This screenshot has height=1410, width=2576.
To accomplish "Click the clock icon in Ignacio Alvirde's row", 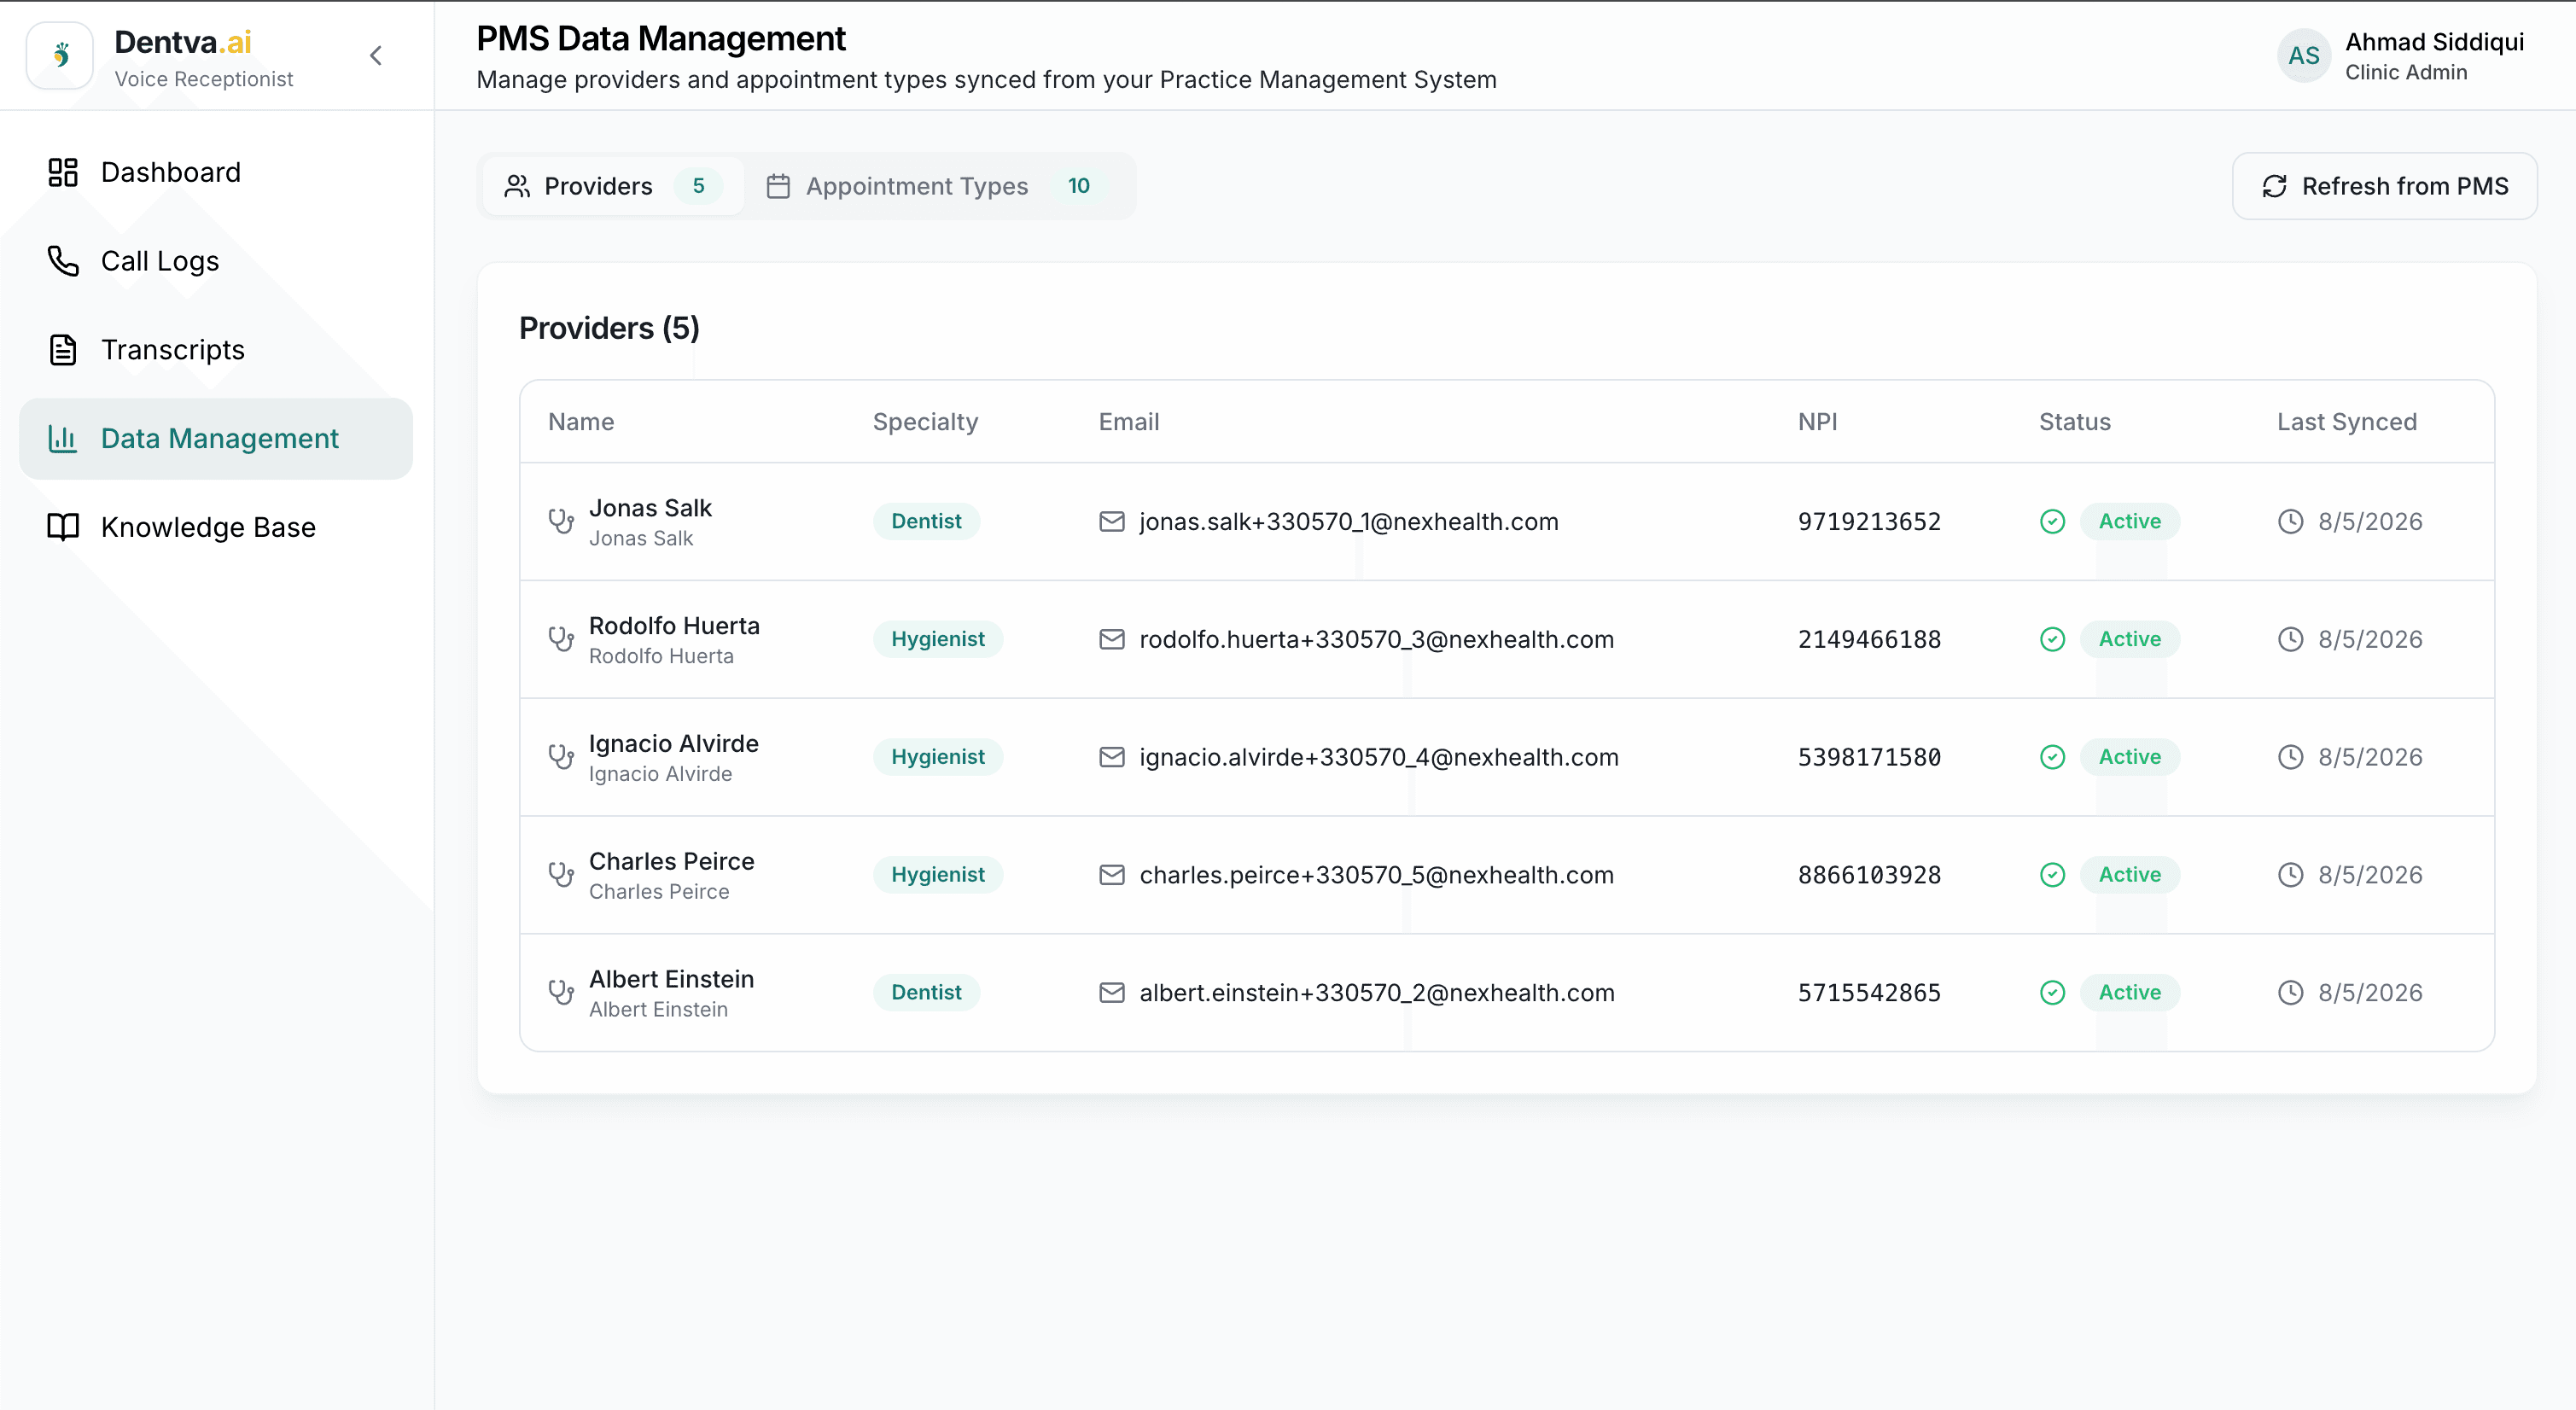I will coord(2290,757).
